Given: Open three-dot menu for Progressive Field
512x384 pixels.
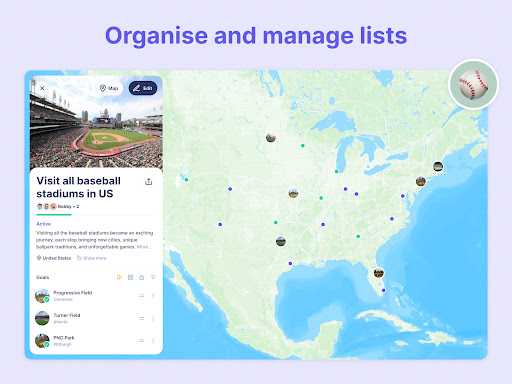Looking at the screenshot, I should [x=153, y=296].
